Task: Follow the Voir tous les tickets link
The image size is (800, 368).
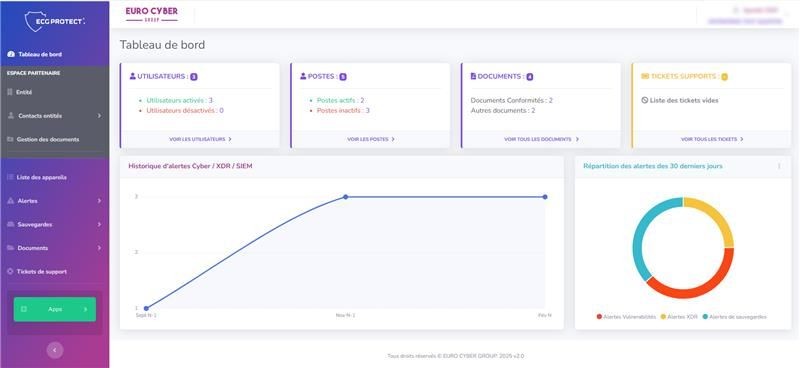Action: (x=712, y=139)
